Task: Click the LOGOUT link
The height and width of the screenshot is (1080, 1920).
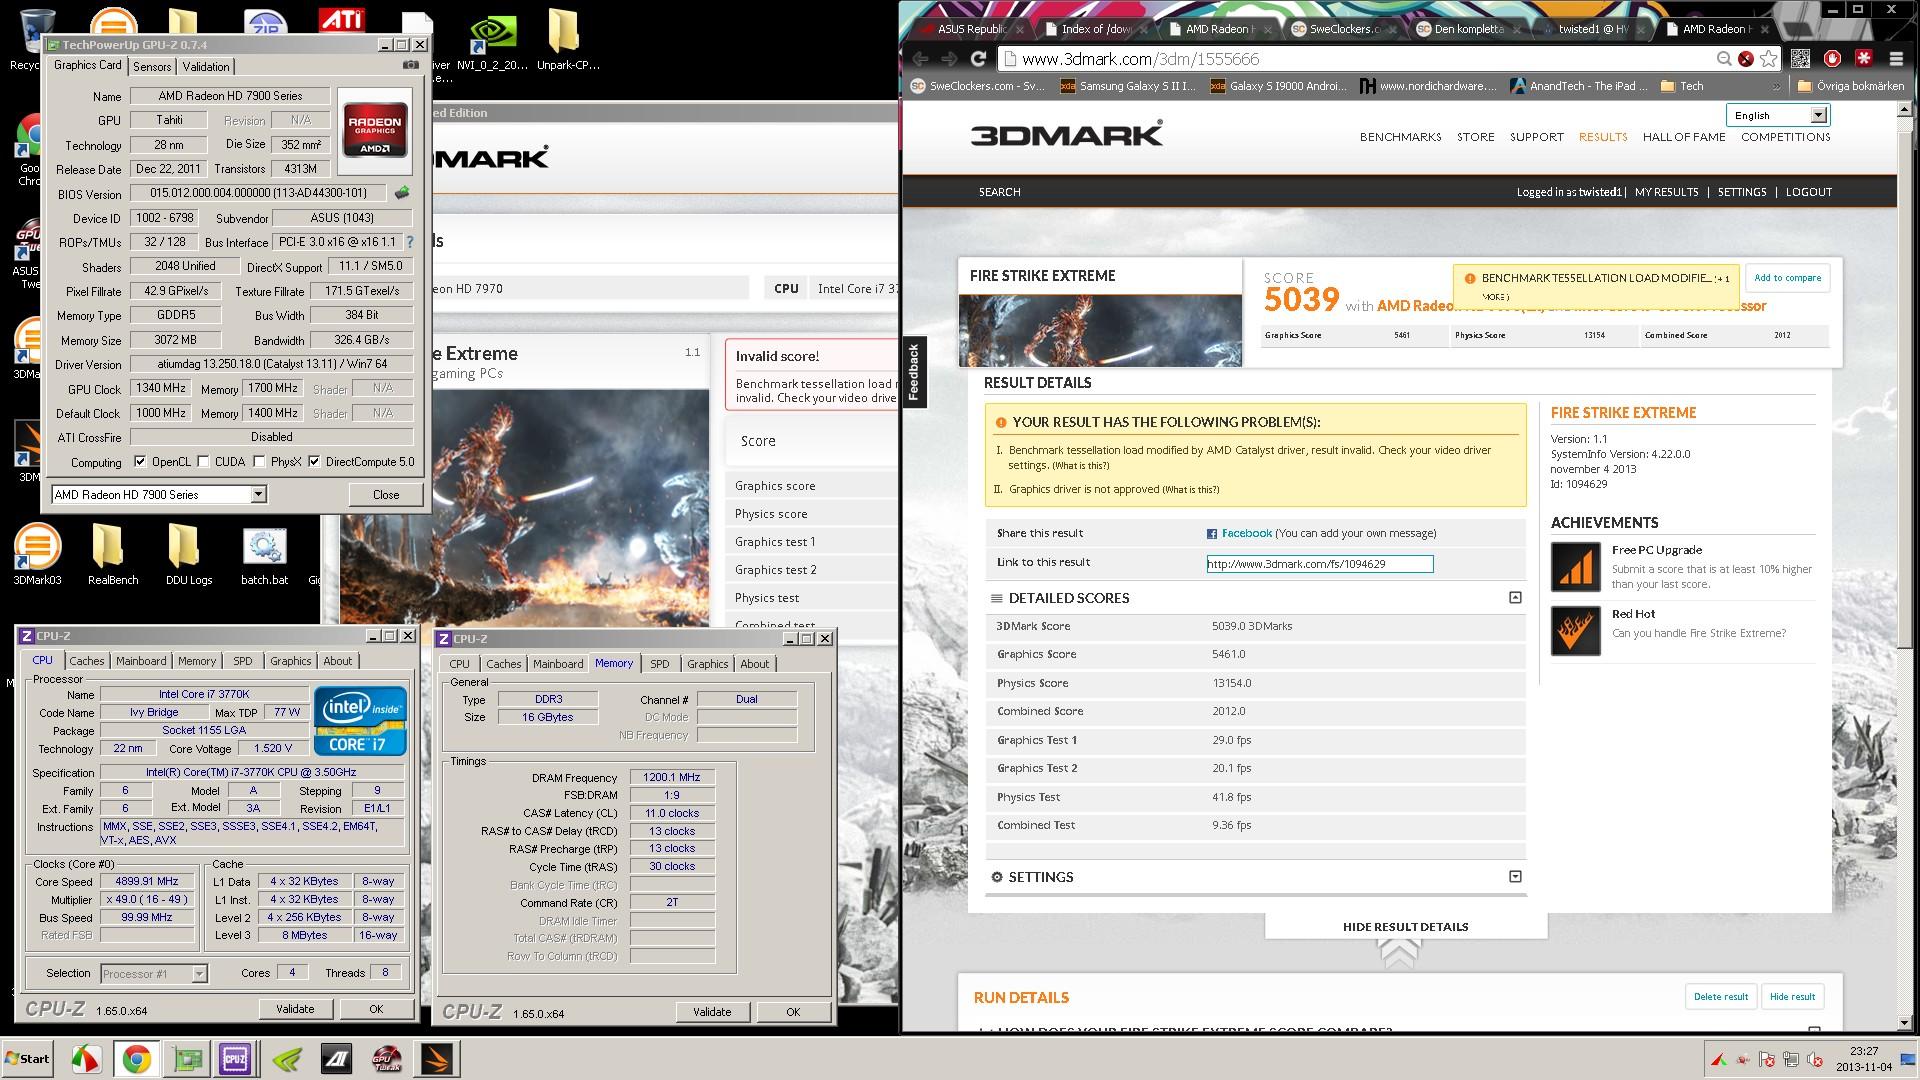Action: [x=1808, y=192]
